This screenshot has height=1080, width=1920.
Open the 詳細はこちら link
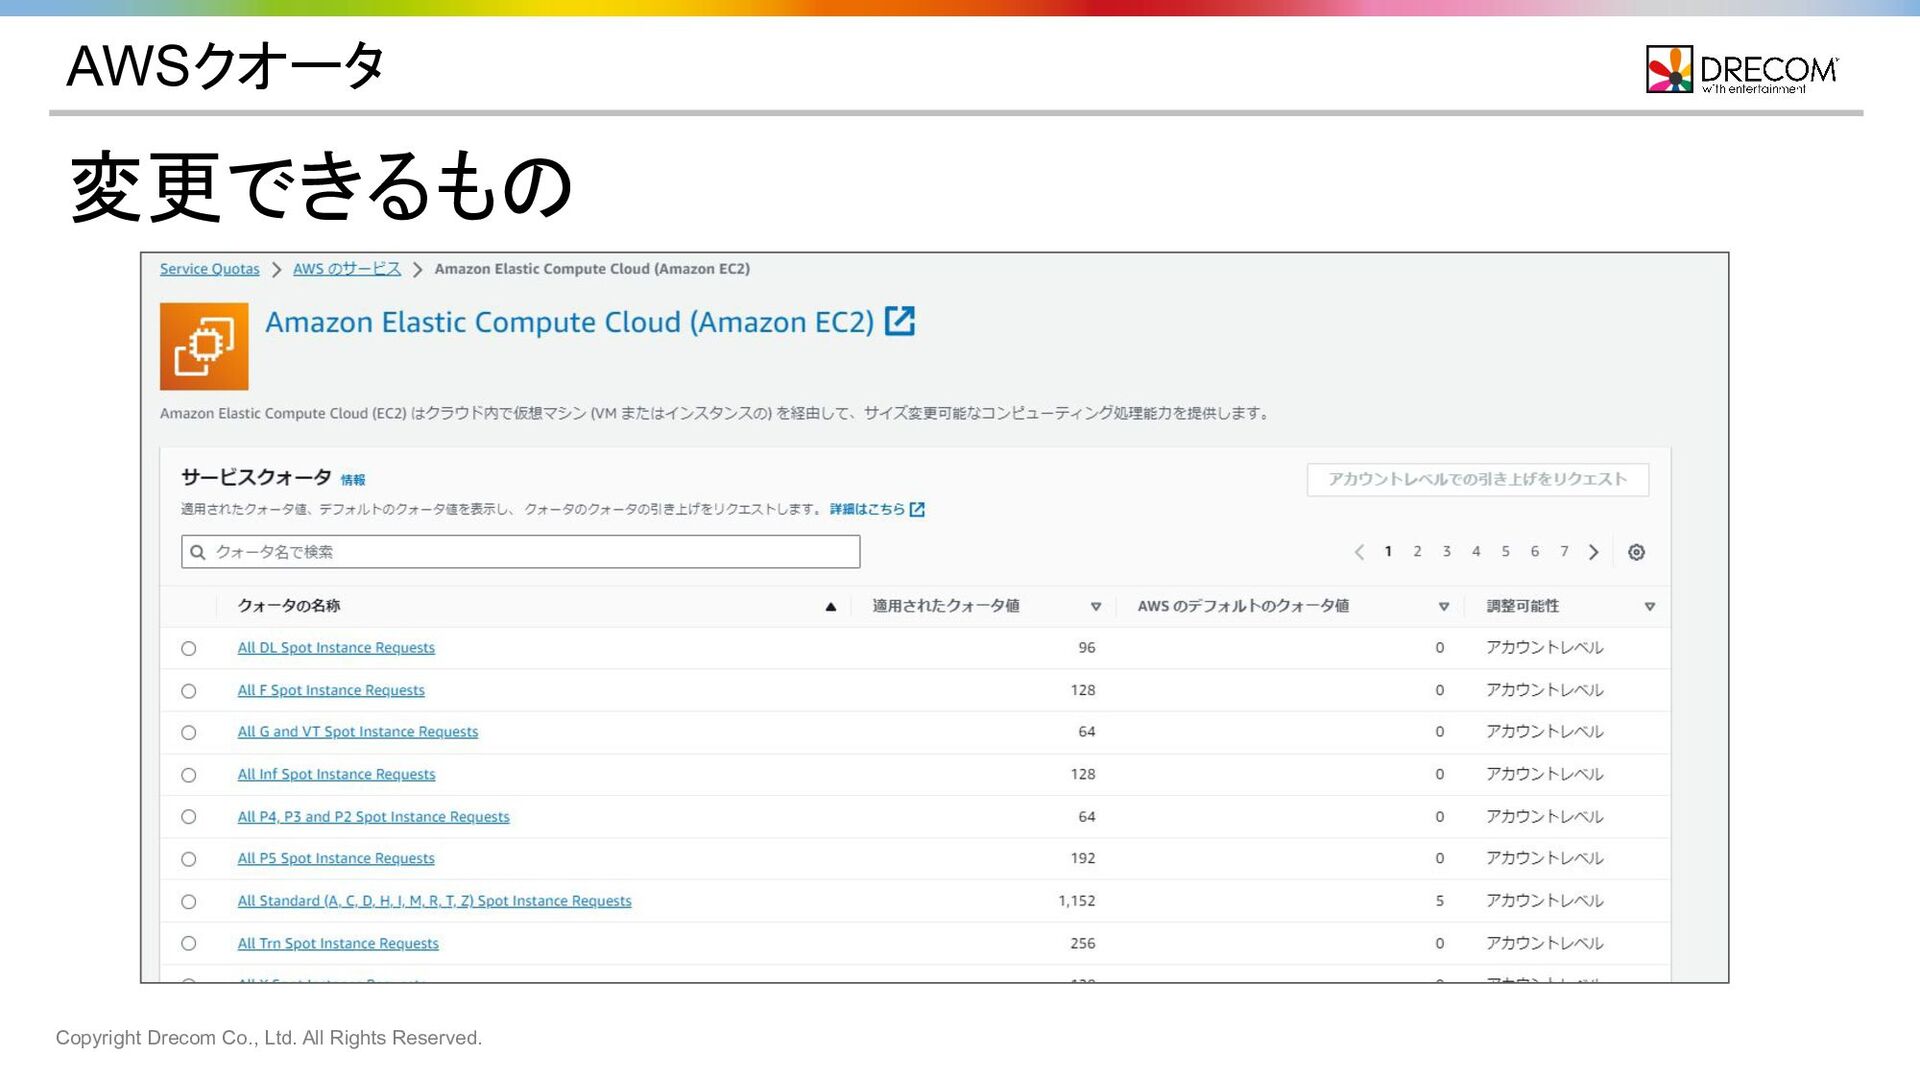(867, 509)
